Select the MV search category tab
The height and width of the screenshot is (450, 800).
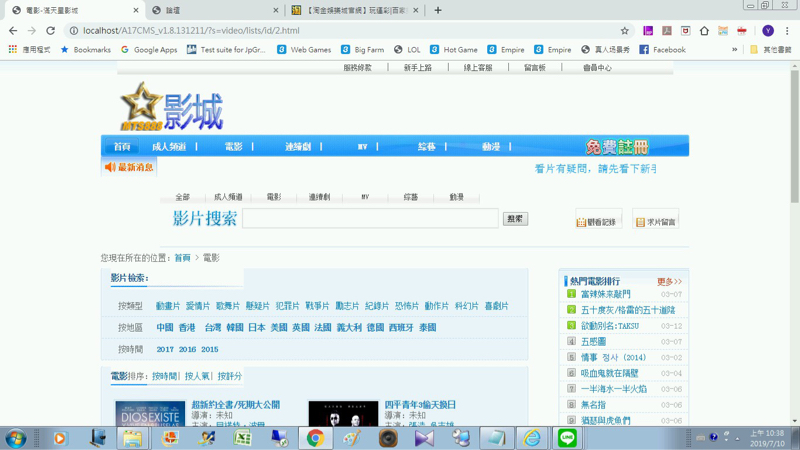point(365,197)
